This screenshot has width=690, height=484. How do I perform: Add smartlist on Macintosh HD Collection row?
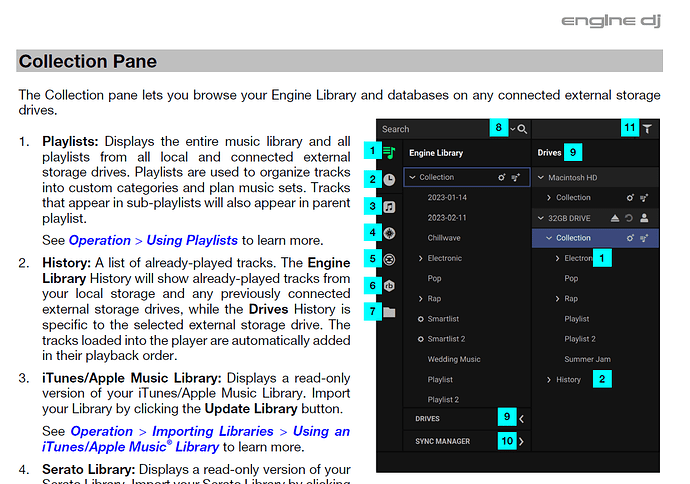630,198
